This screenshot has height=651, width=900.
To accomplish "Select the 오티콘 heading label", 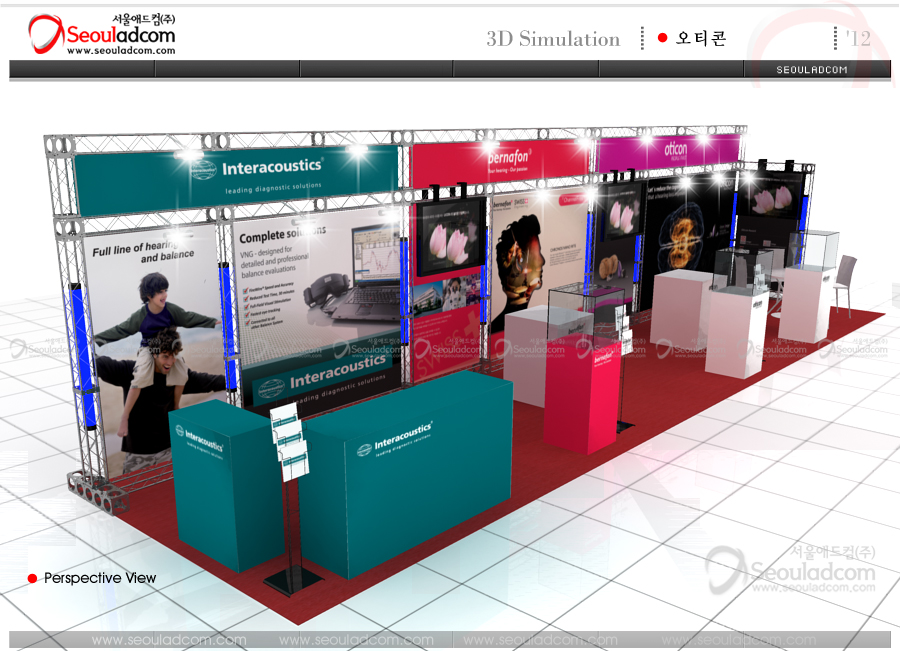I will coord(701,39).
